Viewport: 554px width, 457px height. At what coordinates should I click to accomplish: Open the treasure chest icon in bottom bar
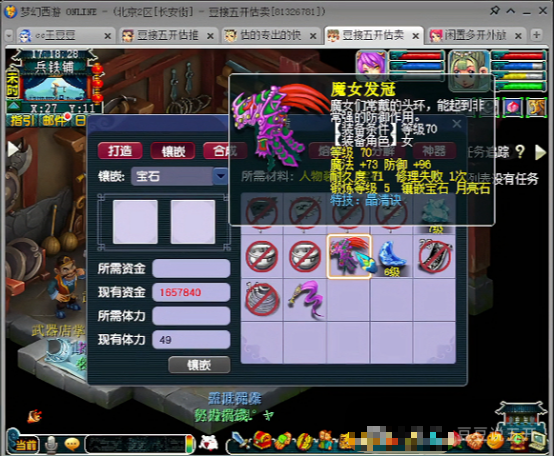(x=262, y=441)
